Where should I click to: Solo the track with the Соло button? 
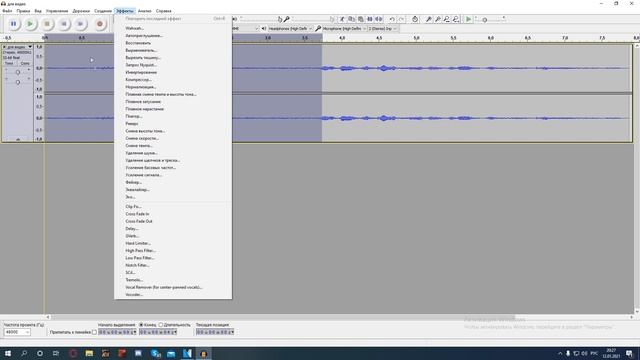click(25, 63)
